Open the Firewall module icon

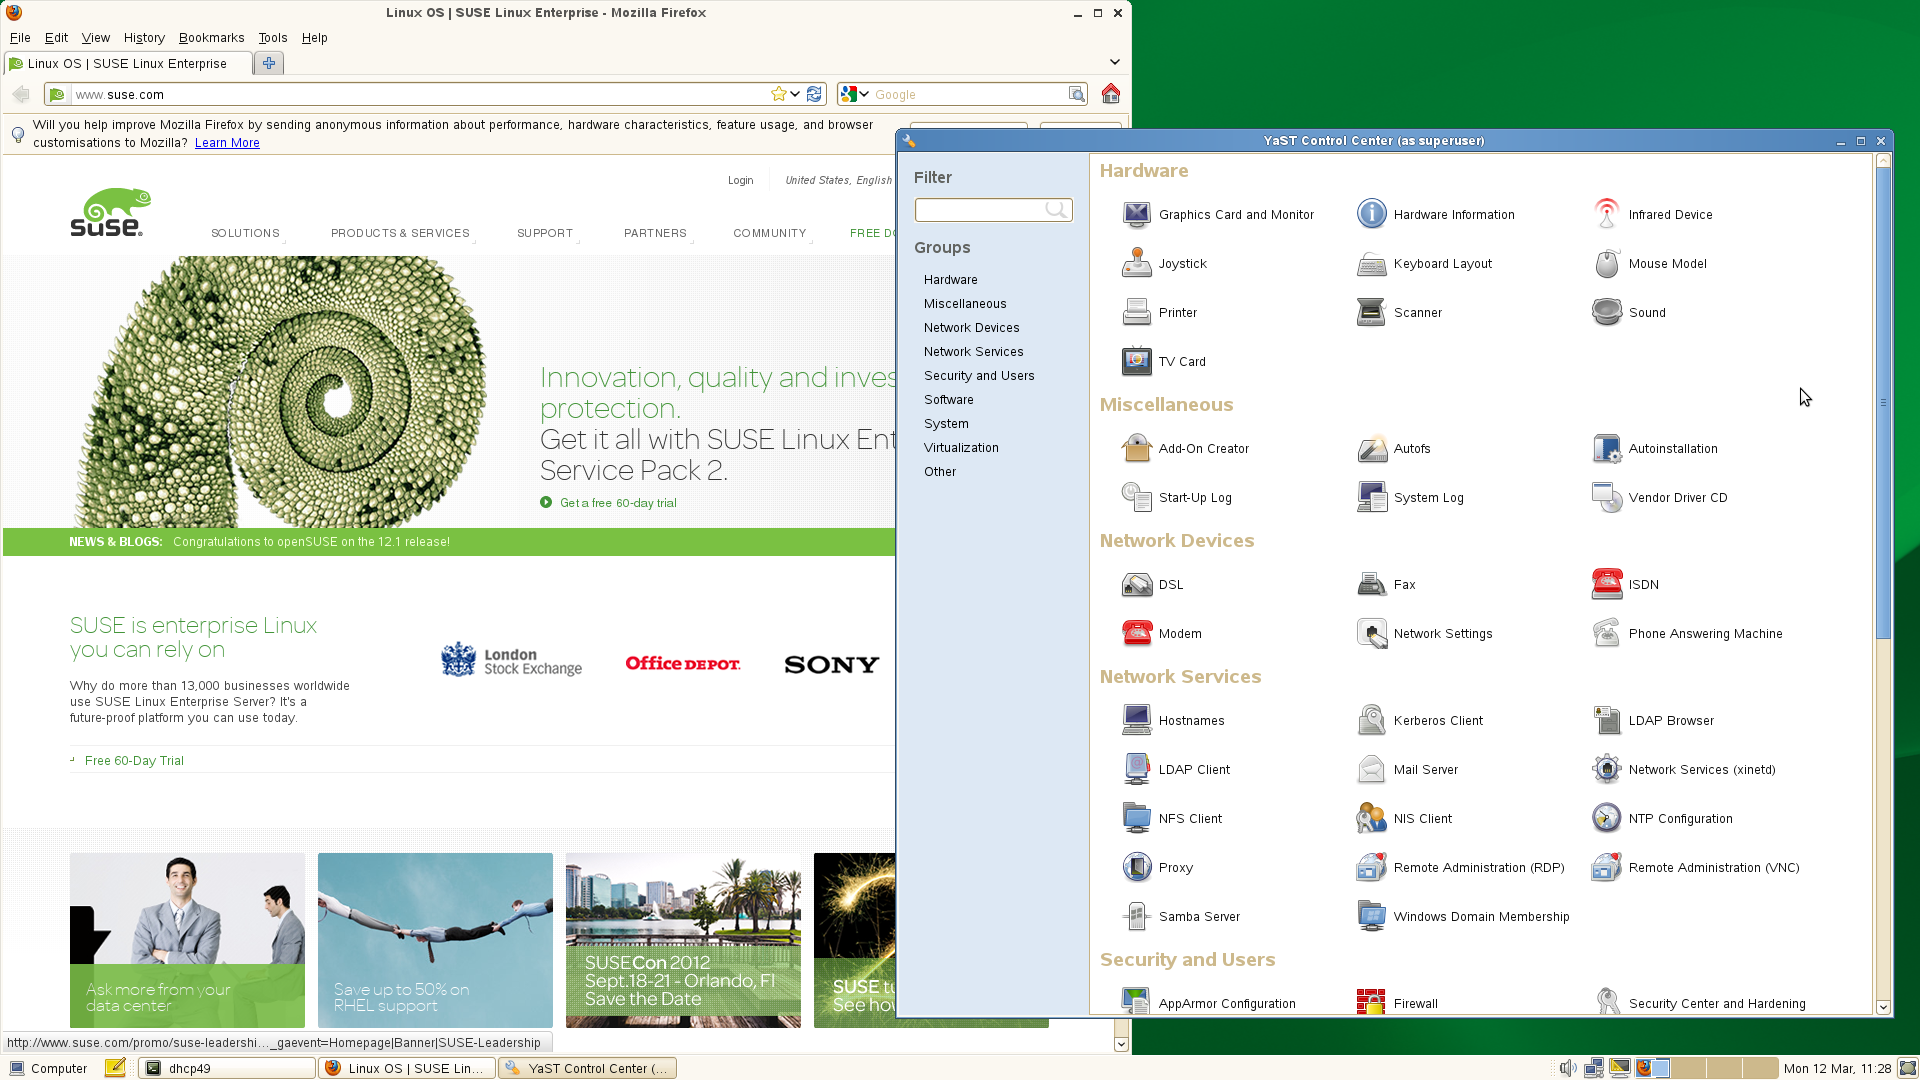click(x=1371, y=1002)
